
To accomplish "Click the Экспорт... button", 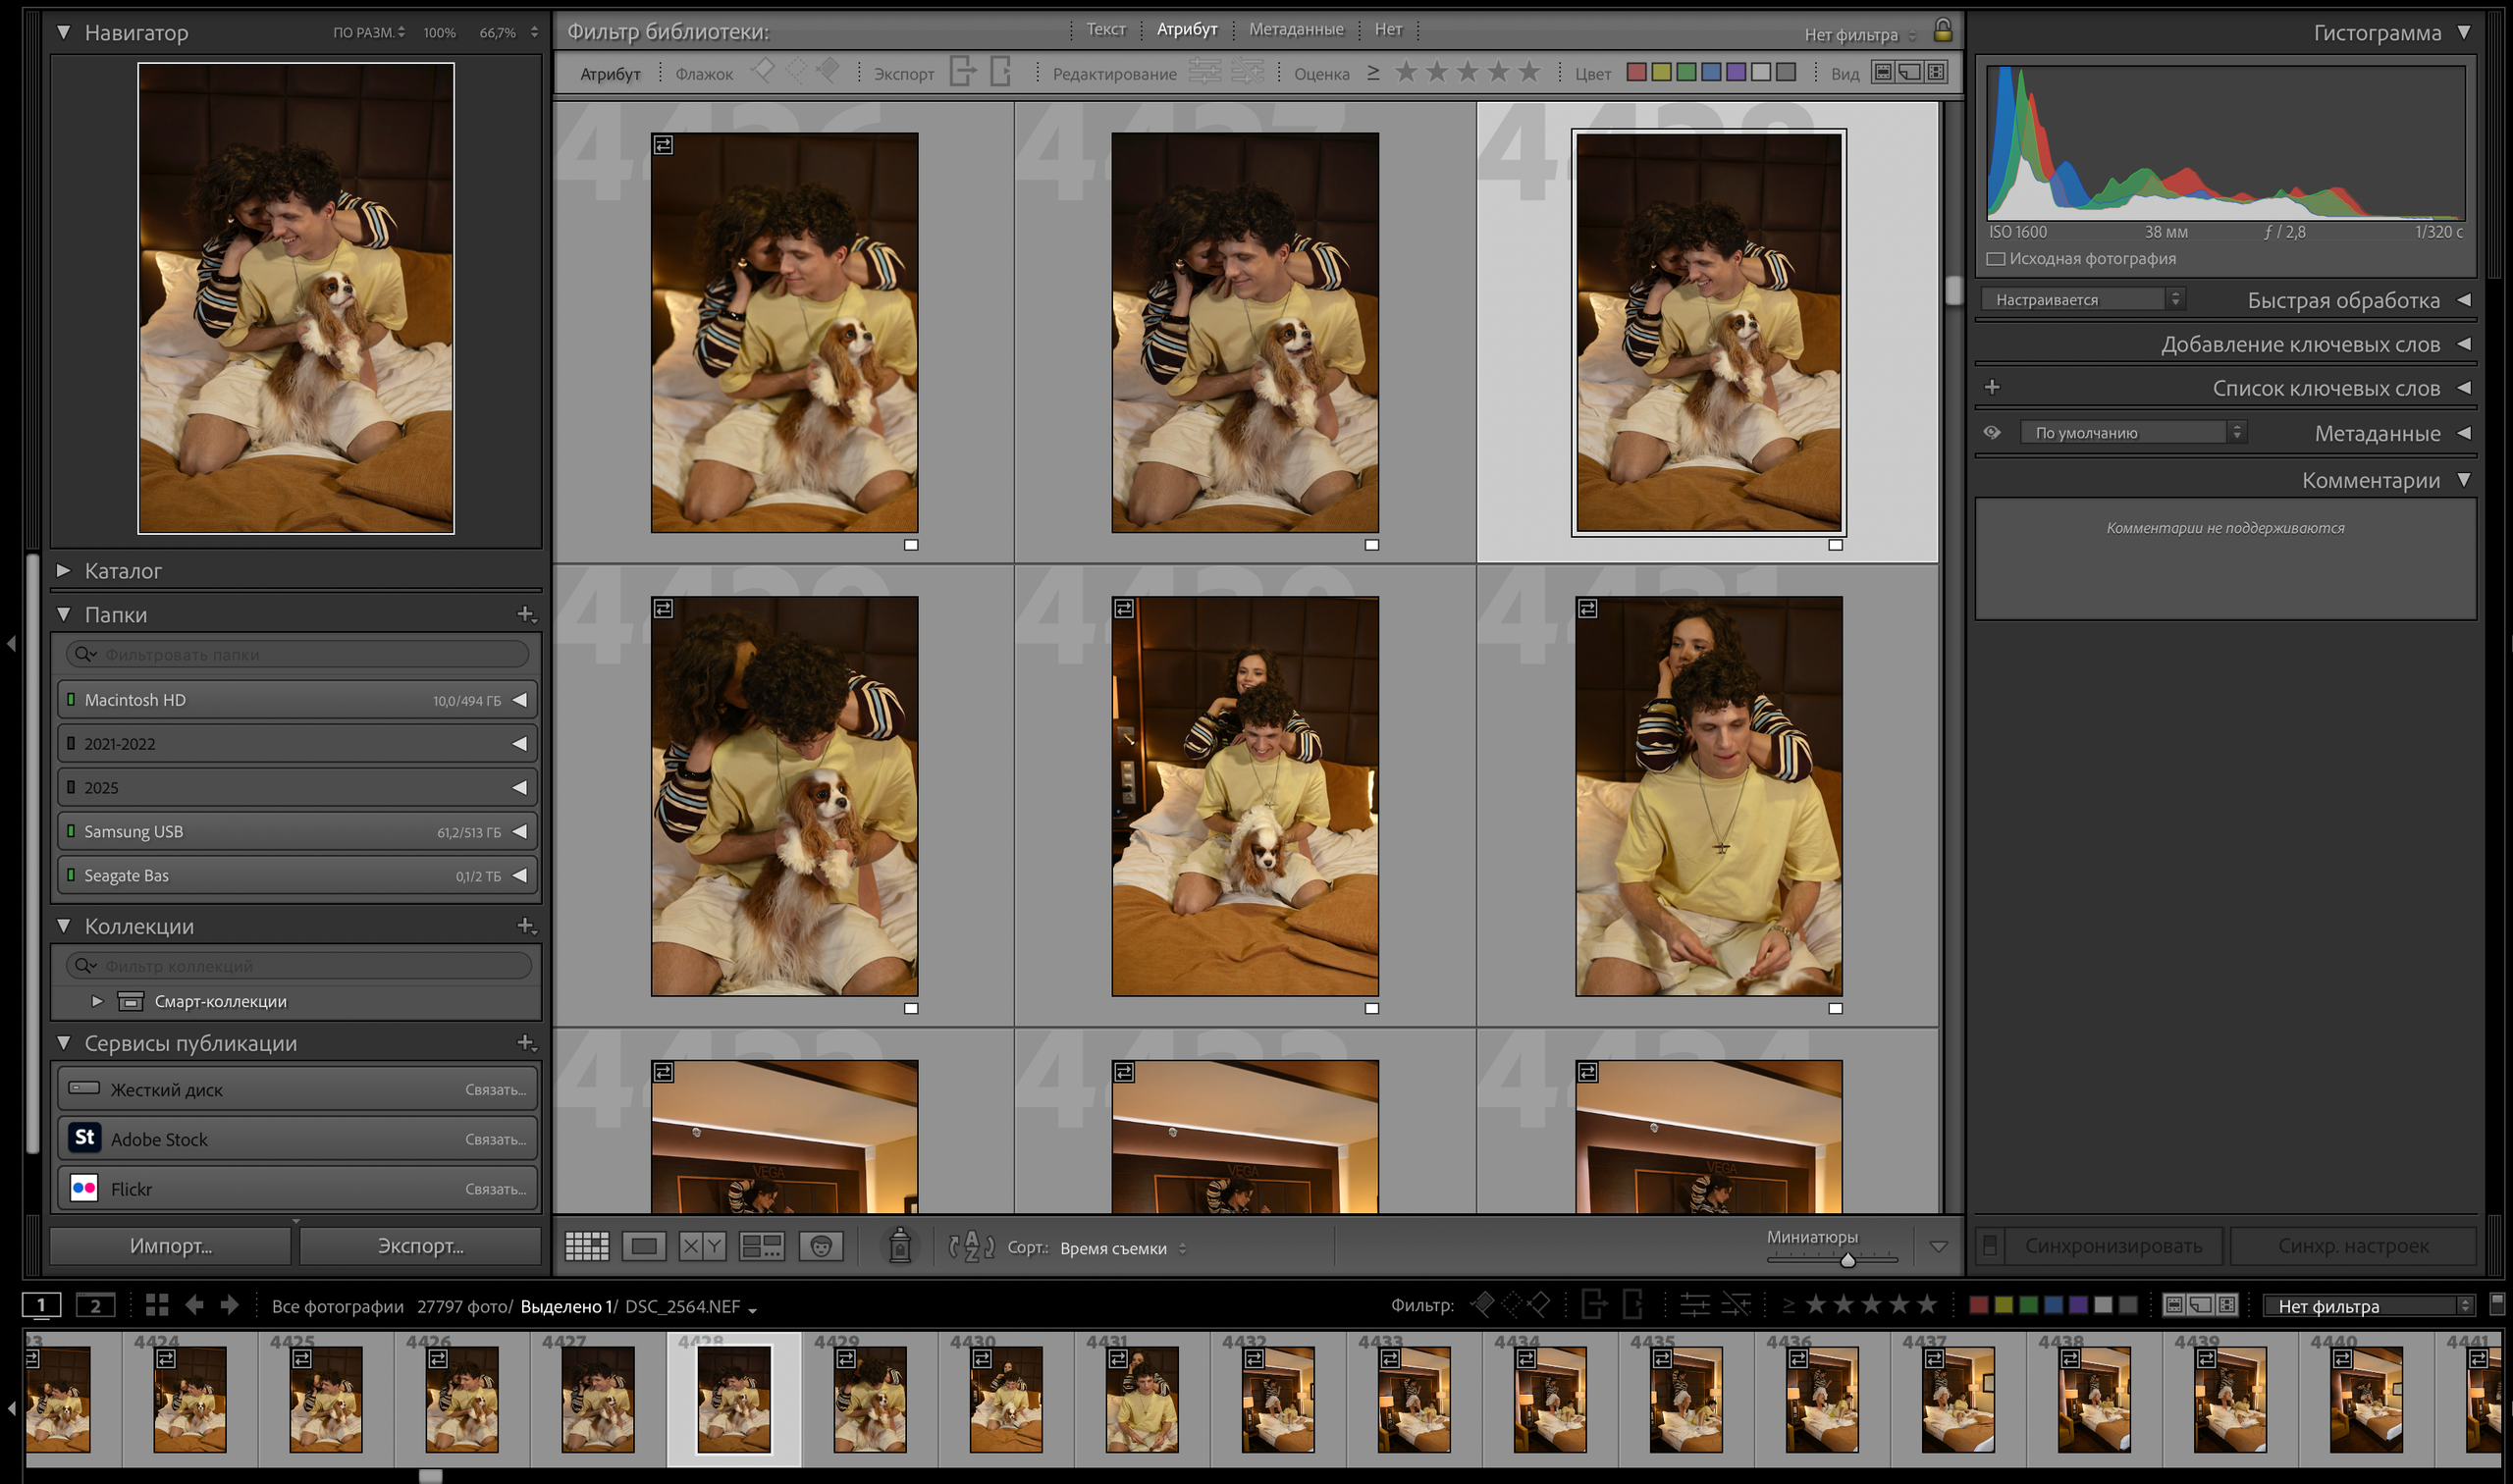I will point(420,1246).
